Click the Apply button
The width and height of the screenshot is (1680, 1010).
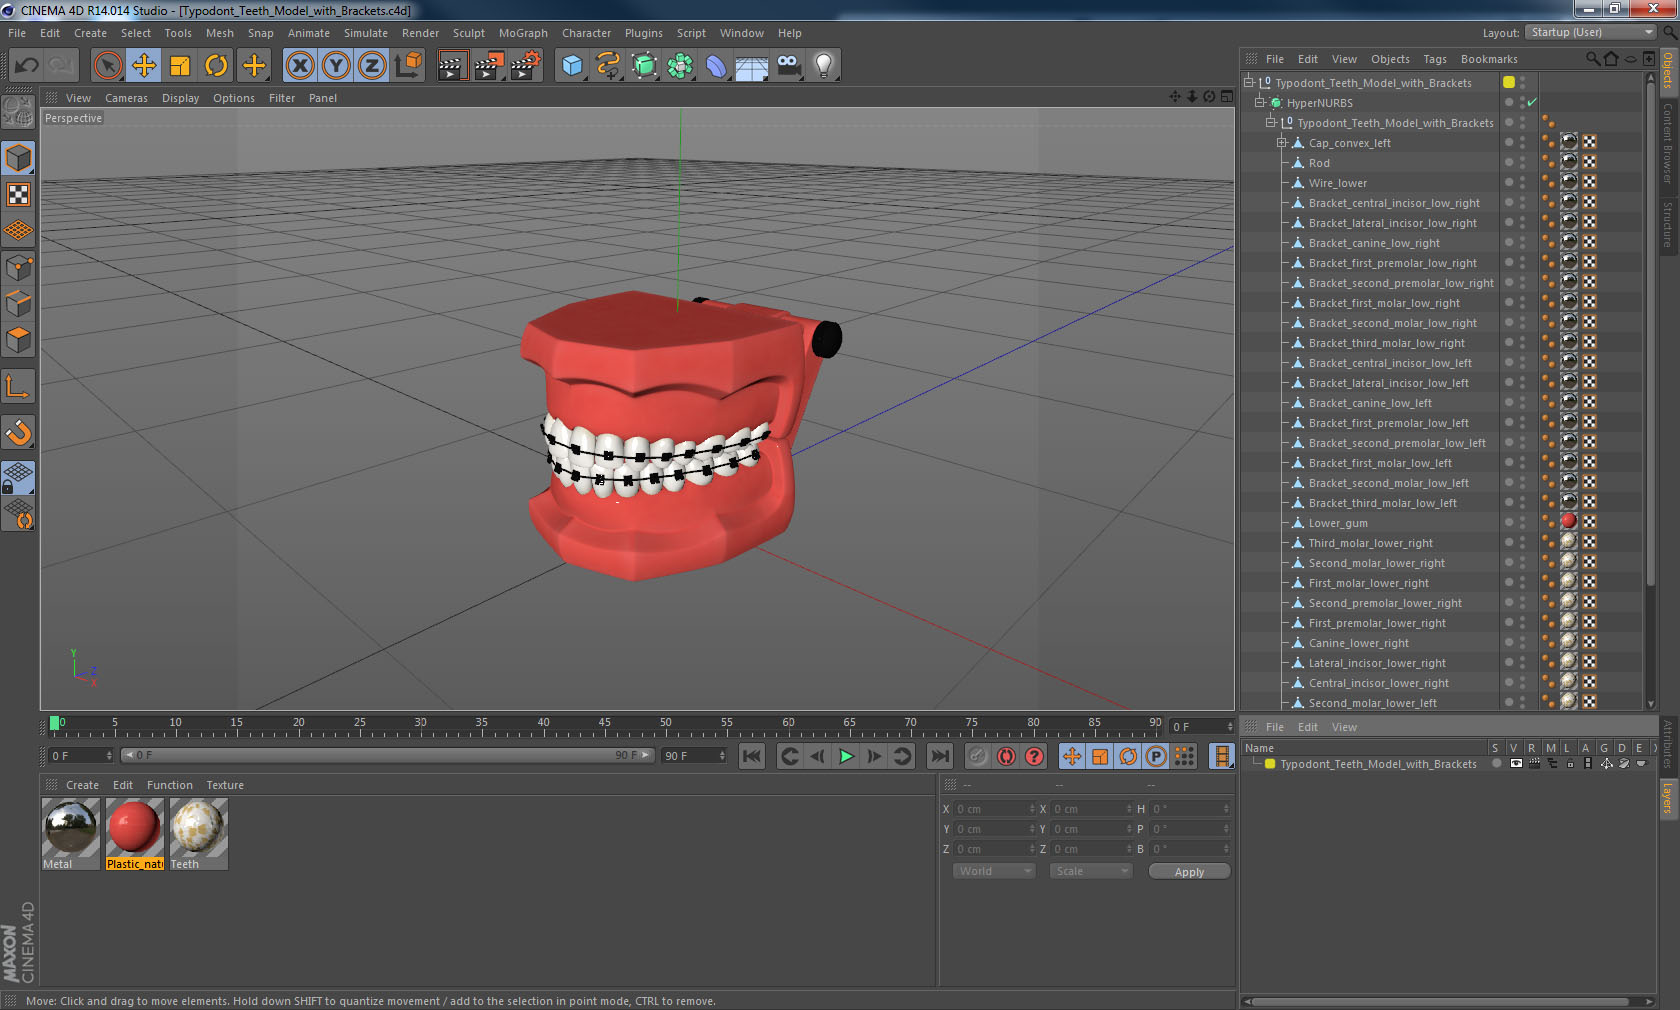1189,872
